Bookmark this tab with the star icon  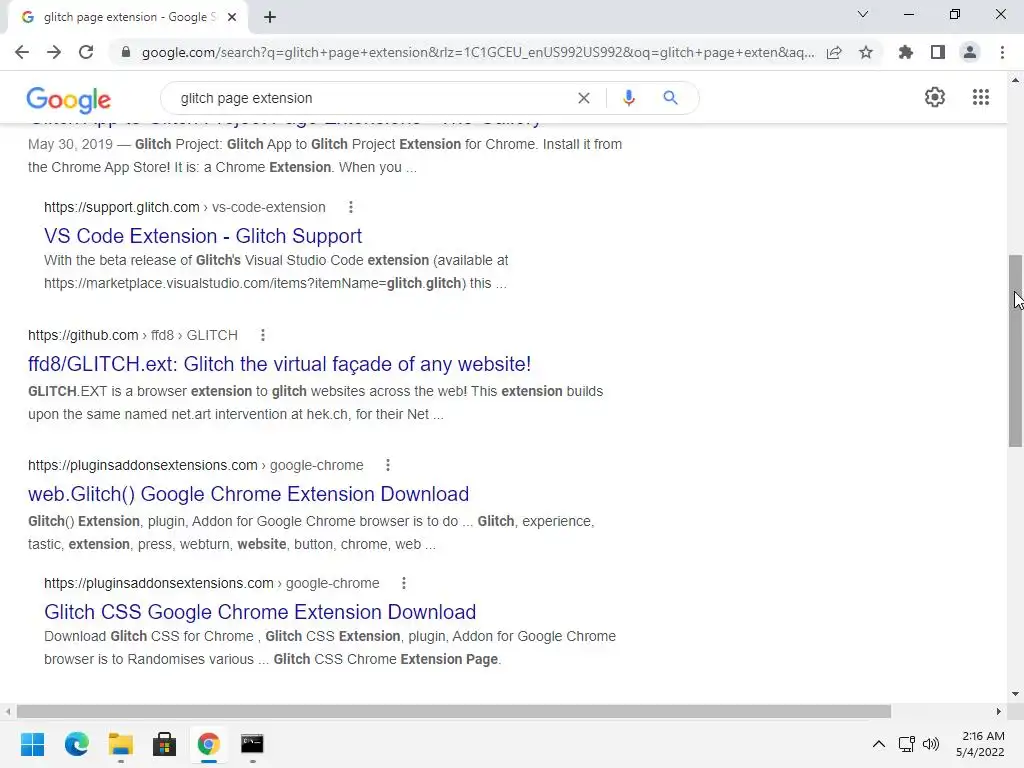click(x=866, y=52)
